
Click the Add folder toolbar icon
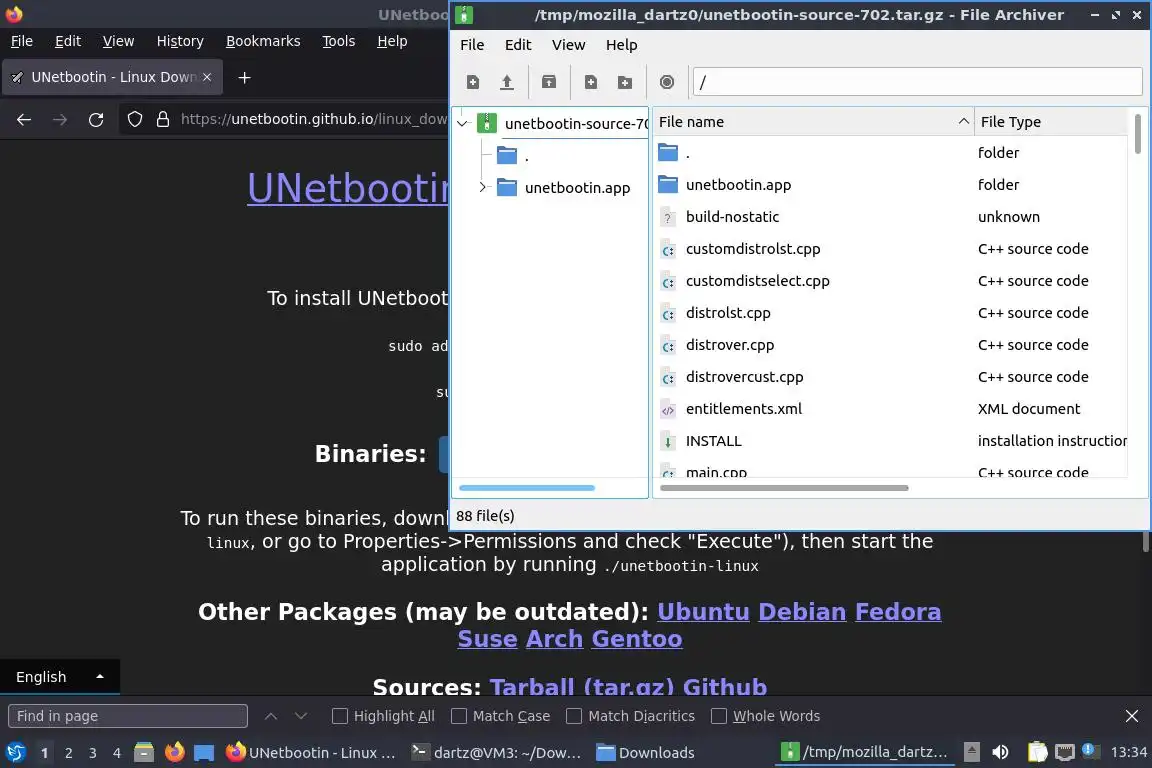coord(624,82)
